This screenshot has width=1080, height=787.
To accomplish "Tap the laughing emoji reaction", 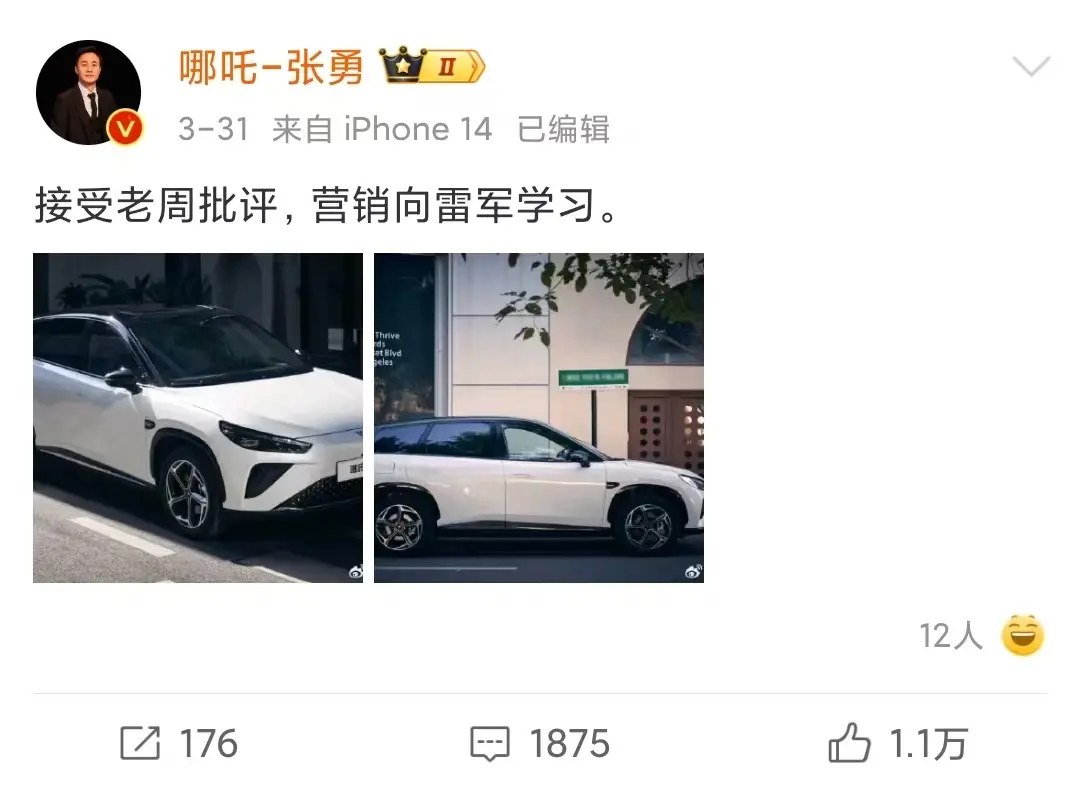I will point(1023,635).
